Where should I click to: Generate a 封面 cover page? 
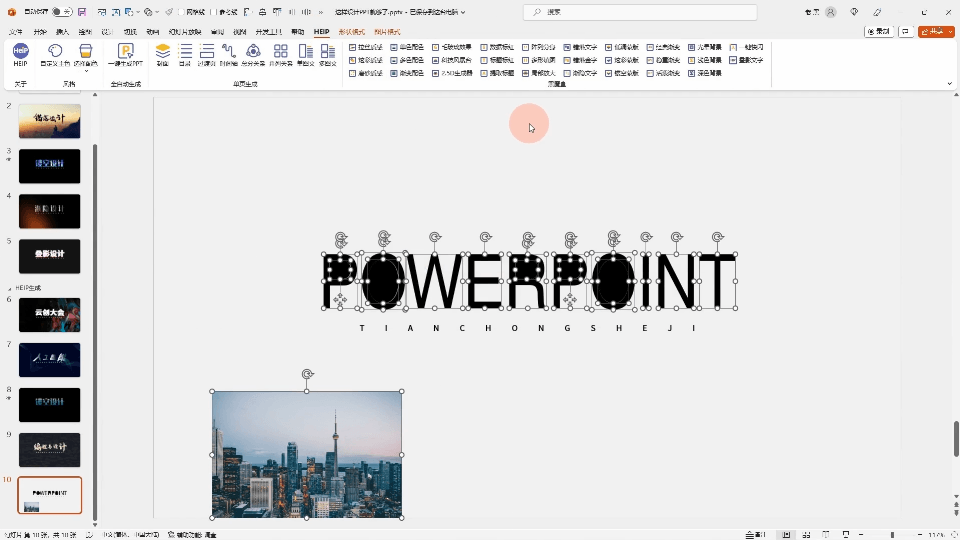[163, 54]
